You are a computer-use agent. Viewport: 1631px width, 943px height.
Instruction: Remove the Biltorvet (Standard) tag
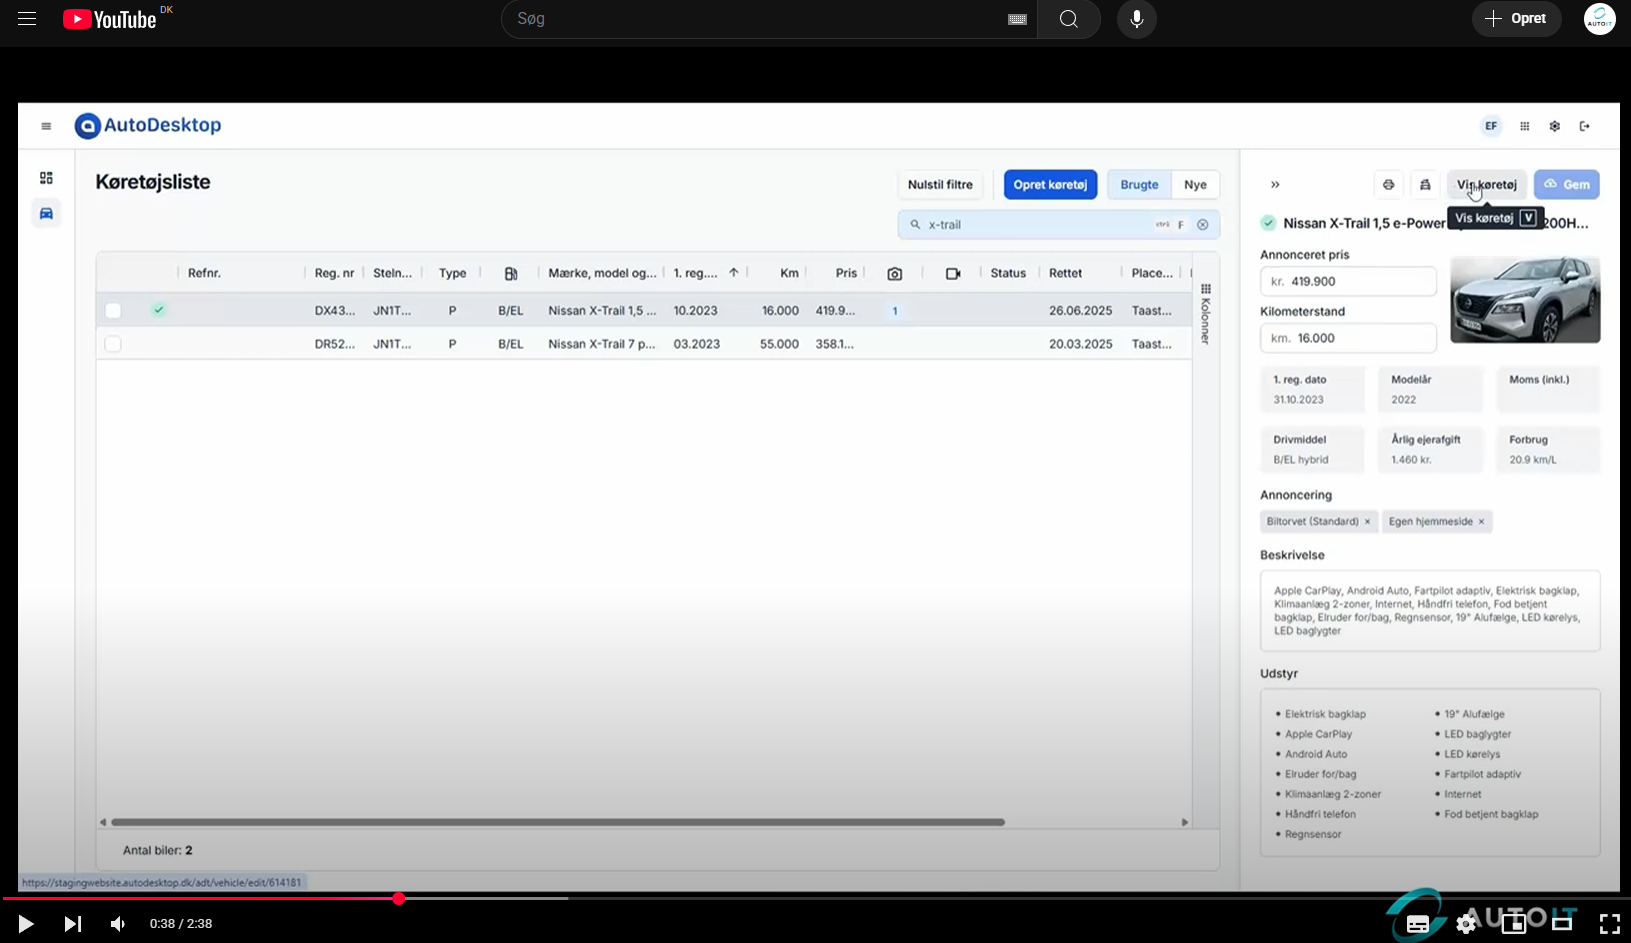tap(1367, 522)
